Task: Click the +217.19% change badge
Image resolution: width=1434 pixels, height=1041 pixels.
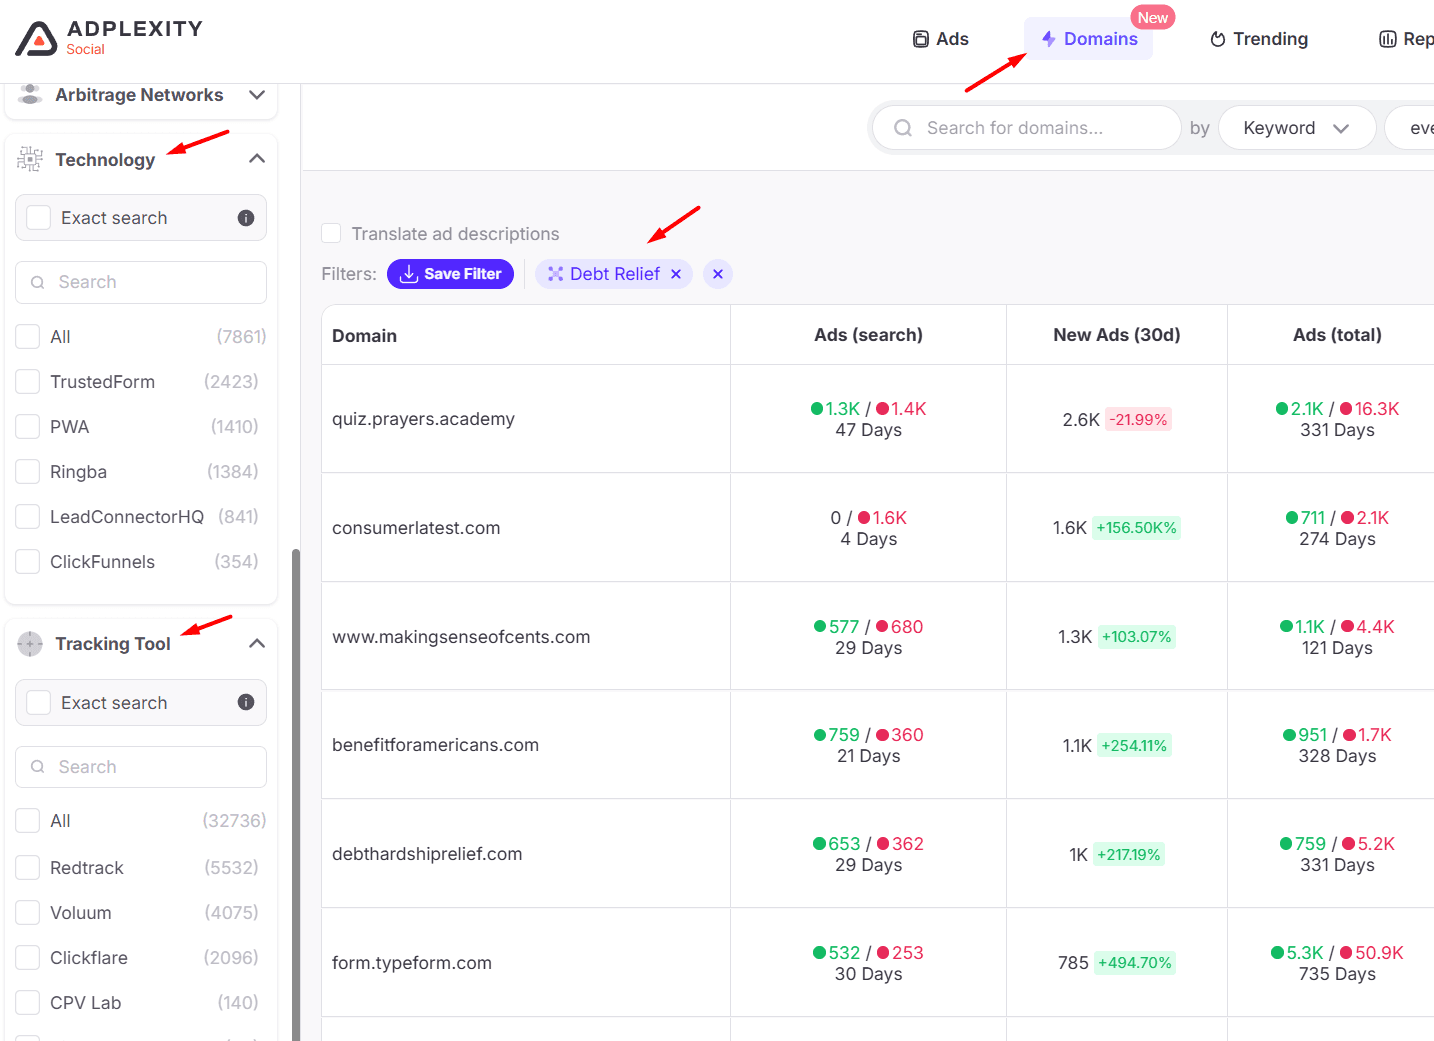Action: (x=1128, y=855)
